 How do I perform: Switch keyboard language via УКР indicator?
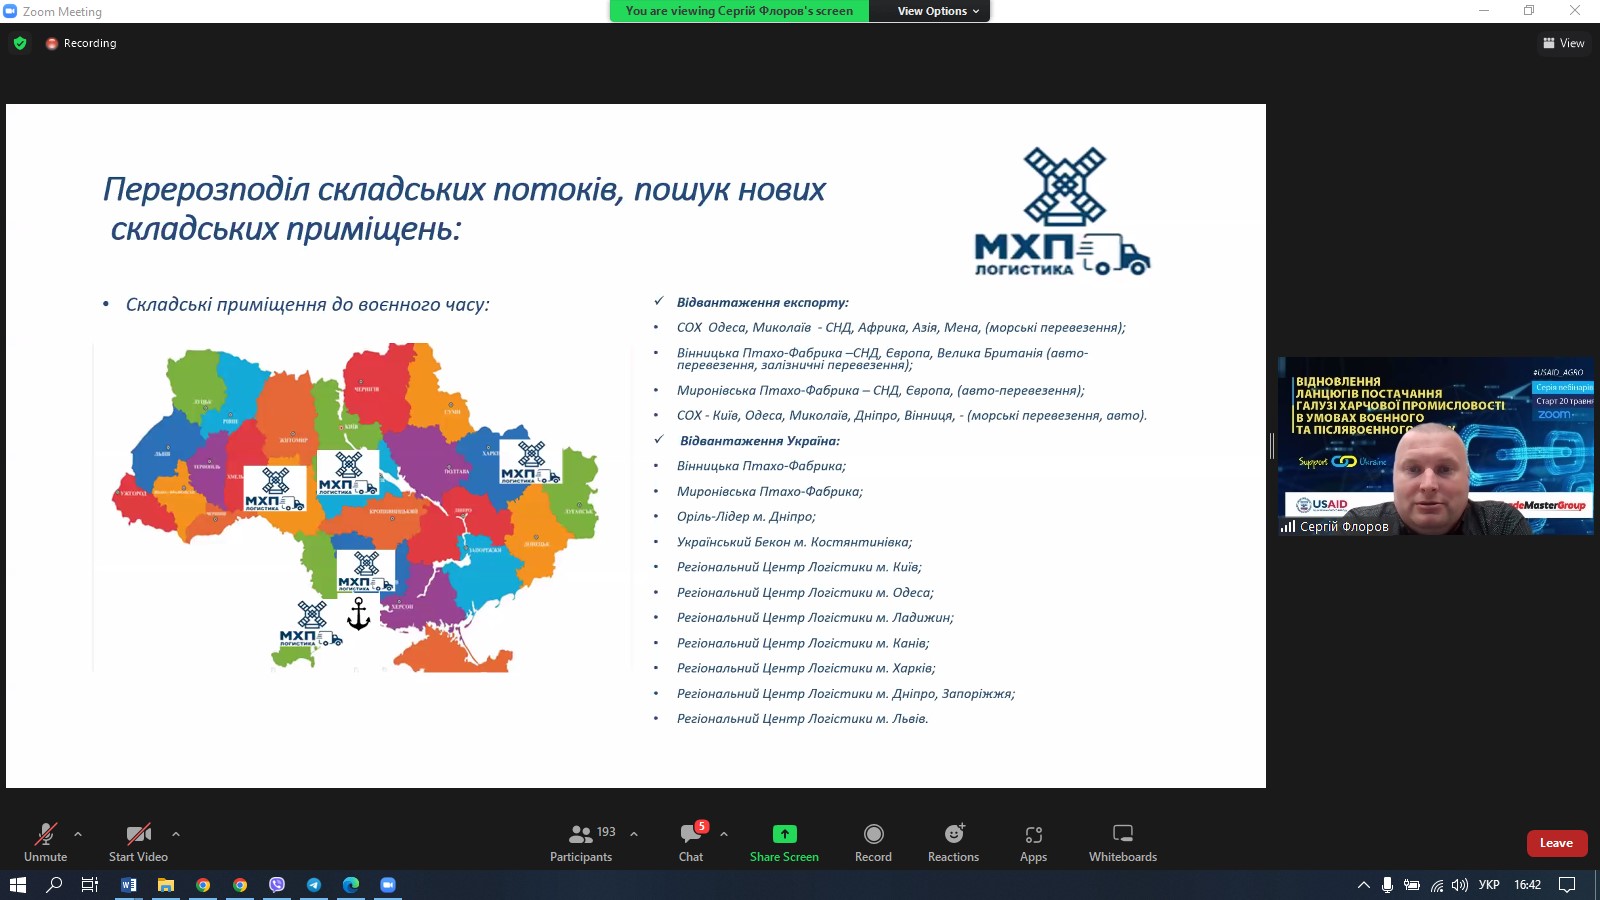[x=1488, y=885]
